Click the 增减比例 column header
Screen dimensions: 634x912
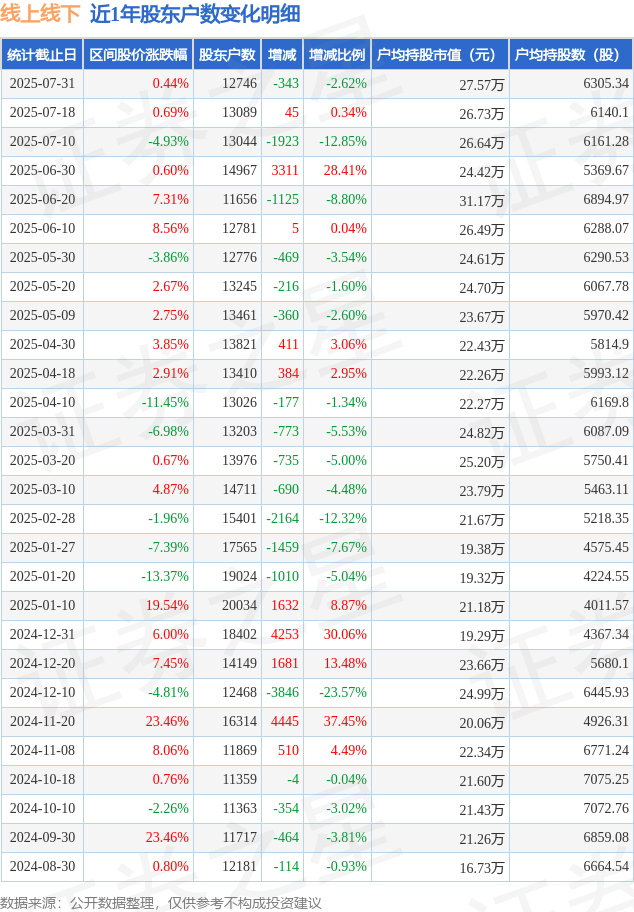coord(337,55)
